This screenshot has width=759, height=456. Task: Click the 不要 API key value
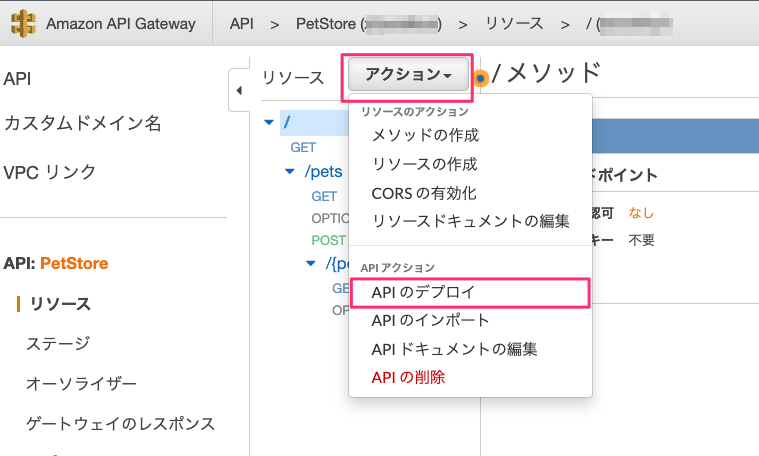click(x=641, y=240)
